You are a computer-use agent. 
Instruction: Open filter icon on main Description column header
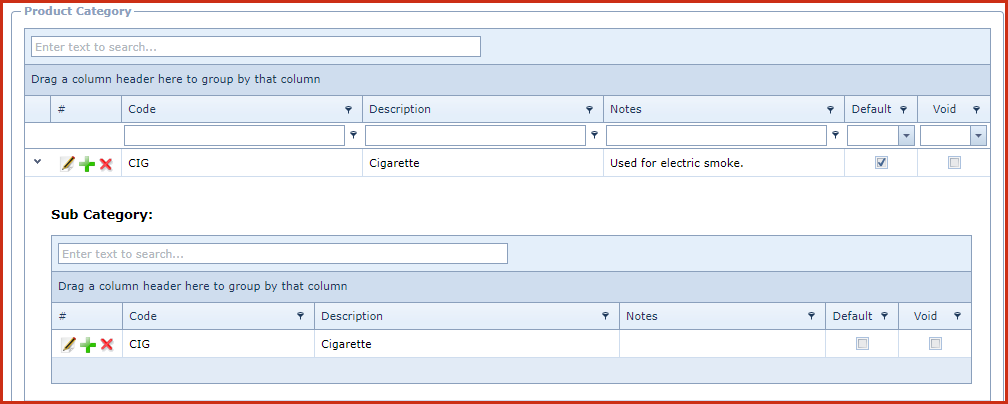[x=590, y=110]
